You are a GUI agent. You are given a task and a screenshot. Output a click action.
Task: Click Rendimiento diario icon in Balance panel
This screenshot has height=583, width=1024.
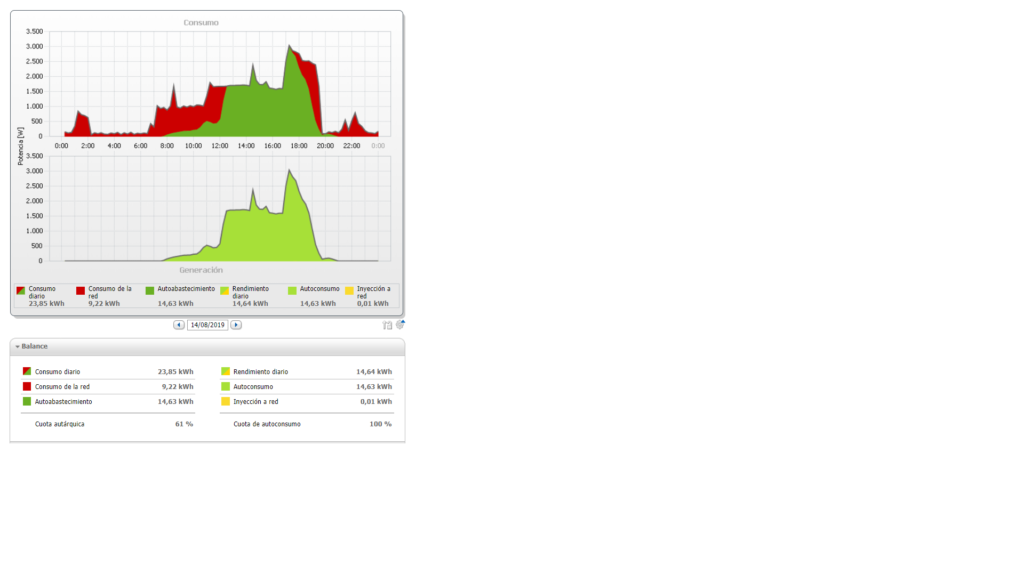pyautogui.click(x=225, y=371)
